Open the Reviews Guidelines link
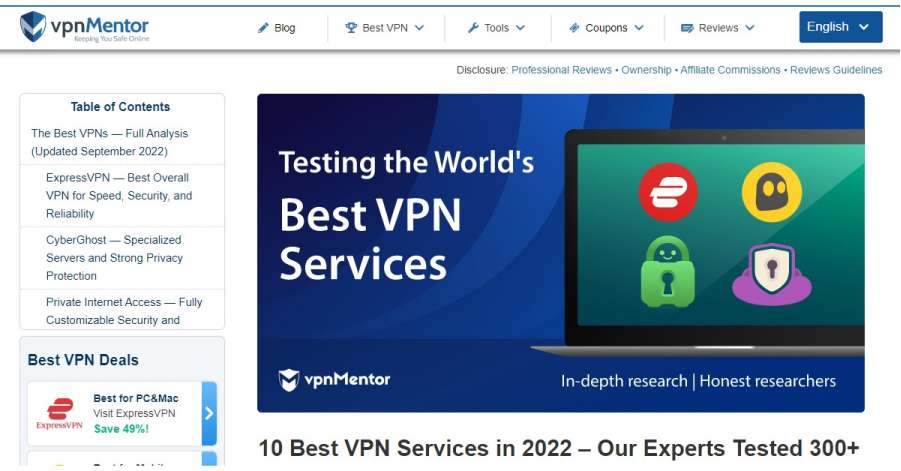 [x=836, y=70]
